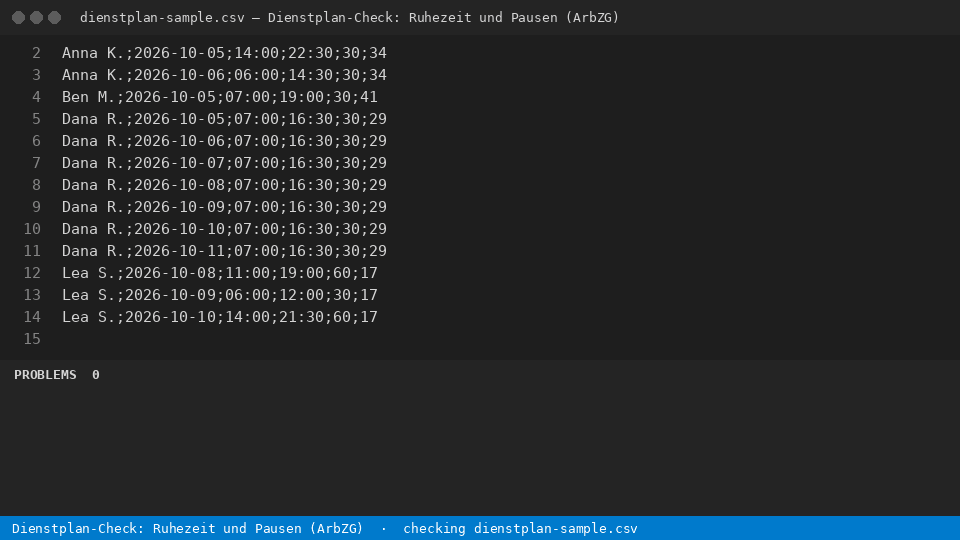The image size is (960, 540).
Task: Click the Dana R. 2026-10-07 line
Action: point(224,163)
